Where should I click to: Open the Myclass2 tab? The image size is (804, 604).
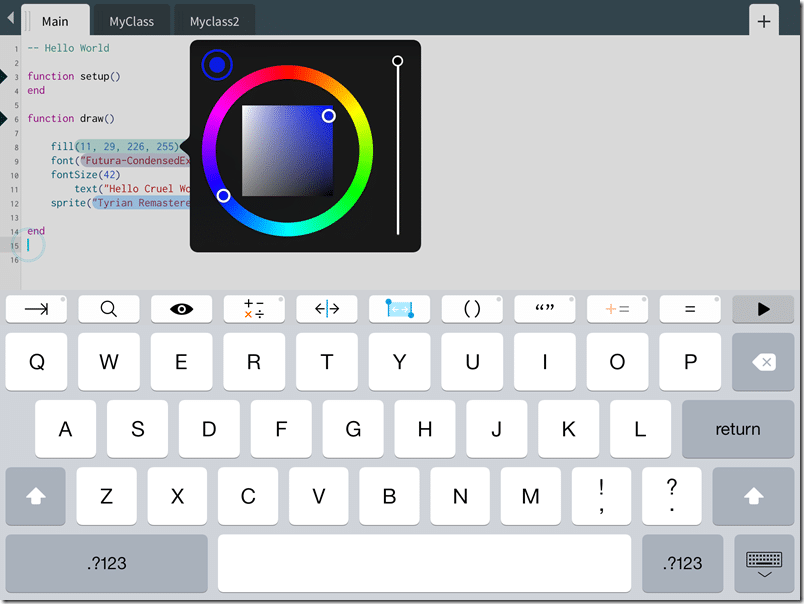click(215, 21)
